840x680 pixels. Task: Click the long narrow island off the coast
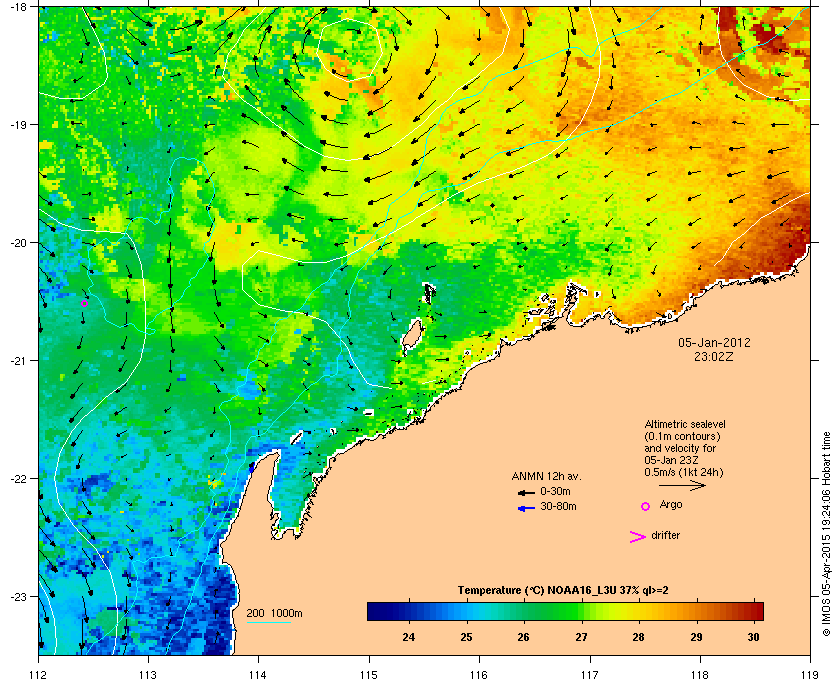(x=411, y=336)
